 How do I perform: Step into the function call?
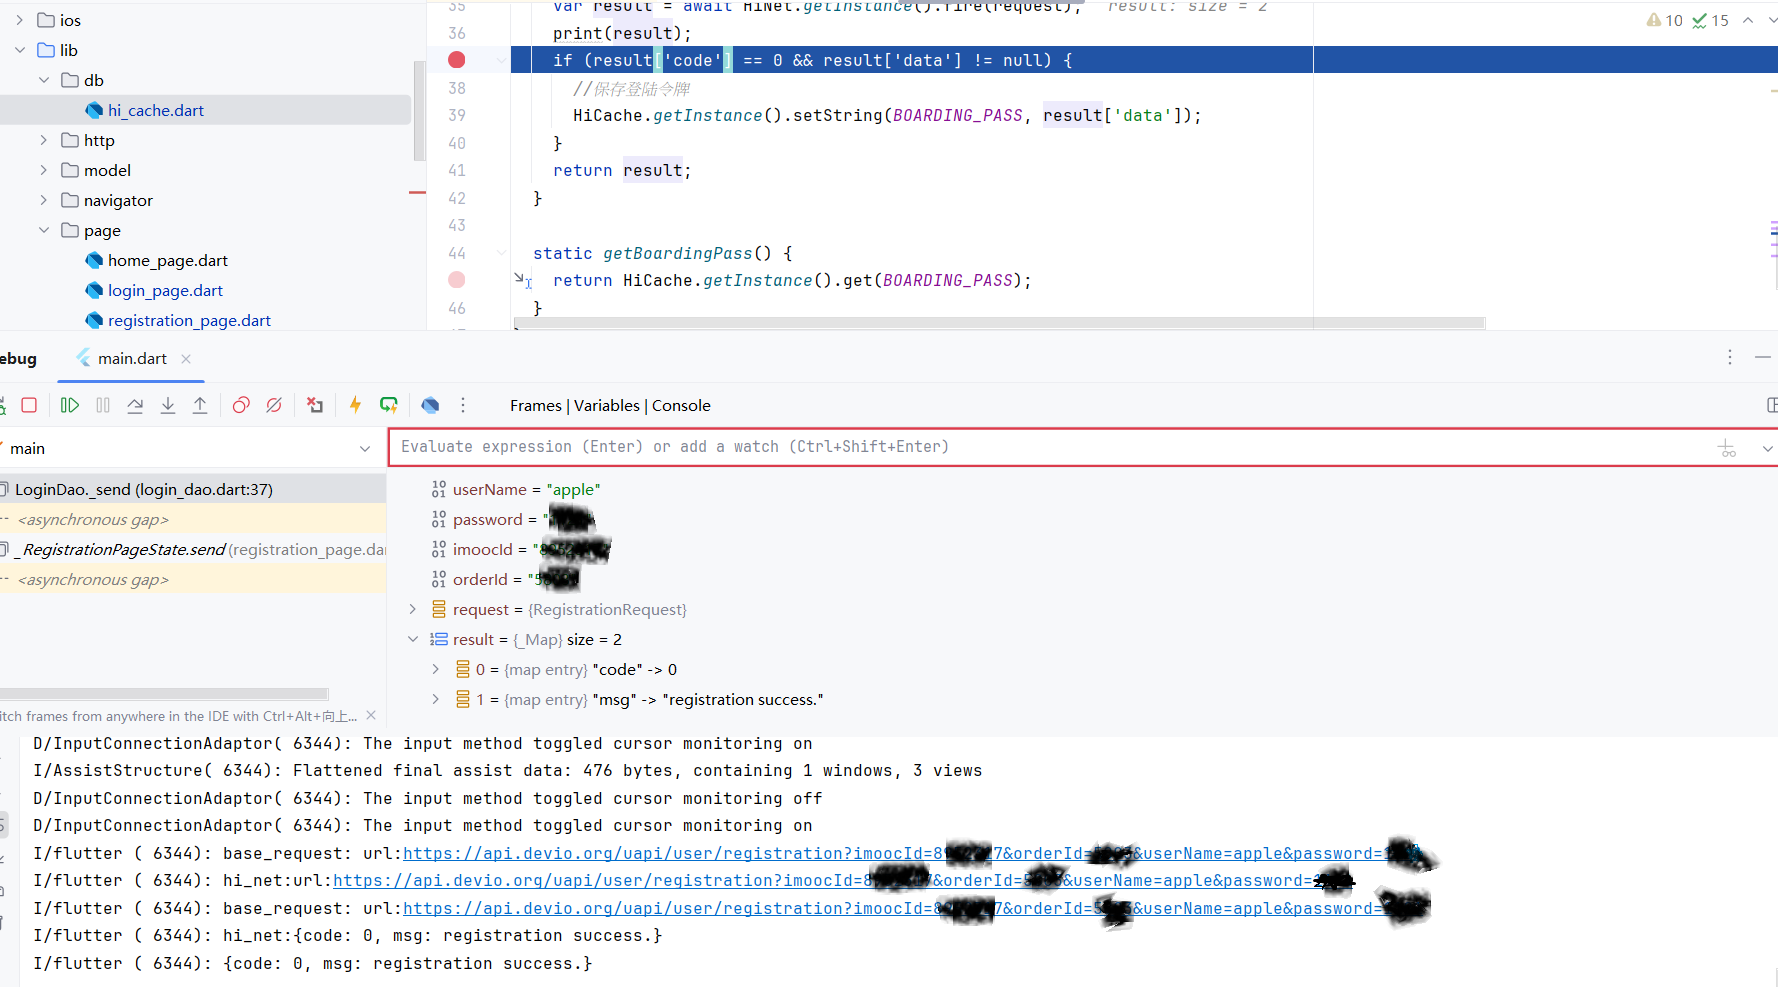(x=168, y=405)
